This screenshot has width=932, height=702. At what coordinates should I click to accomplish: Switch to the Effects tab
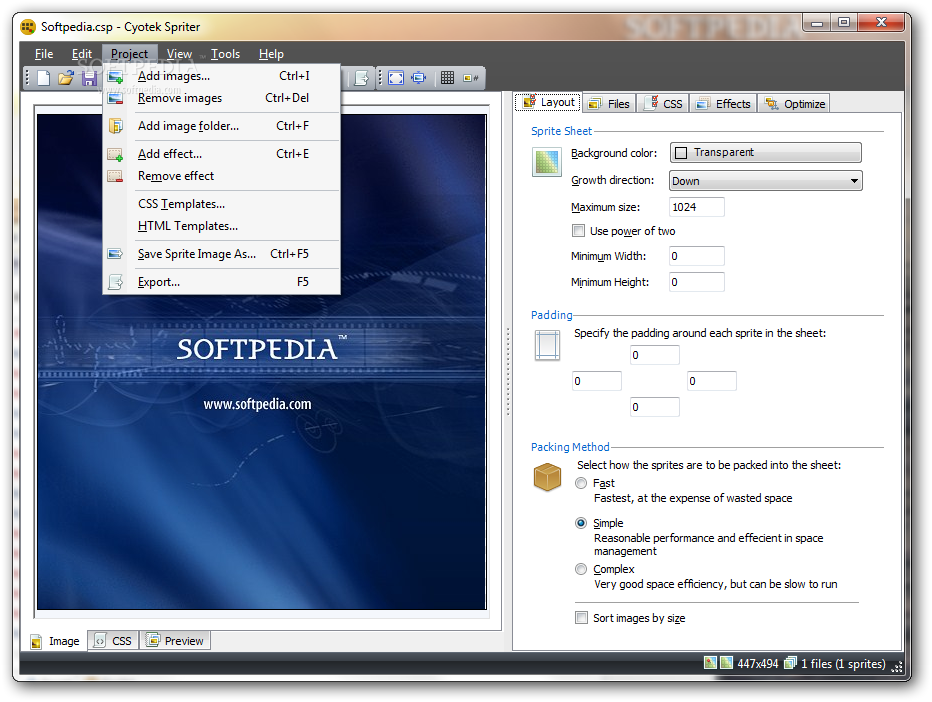pos(723,104)
